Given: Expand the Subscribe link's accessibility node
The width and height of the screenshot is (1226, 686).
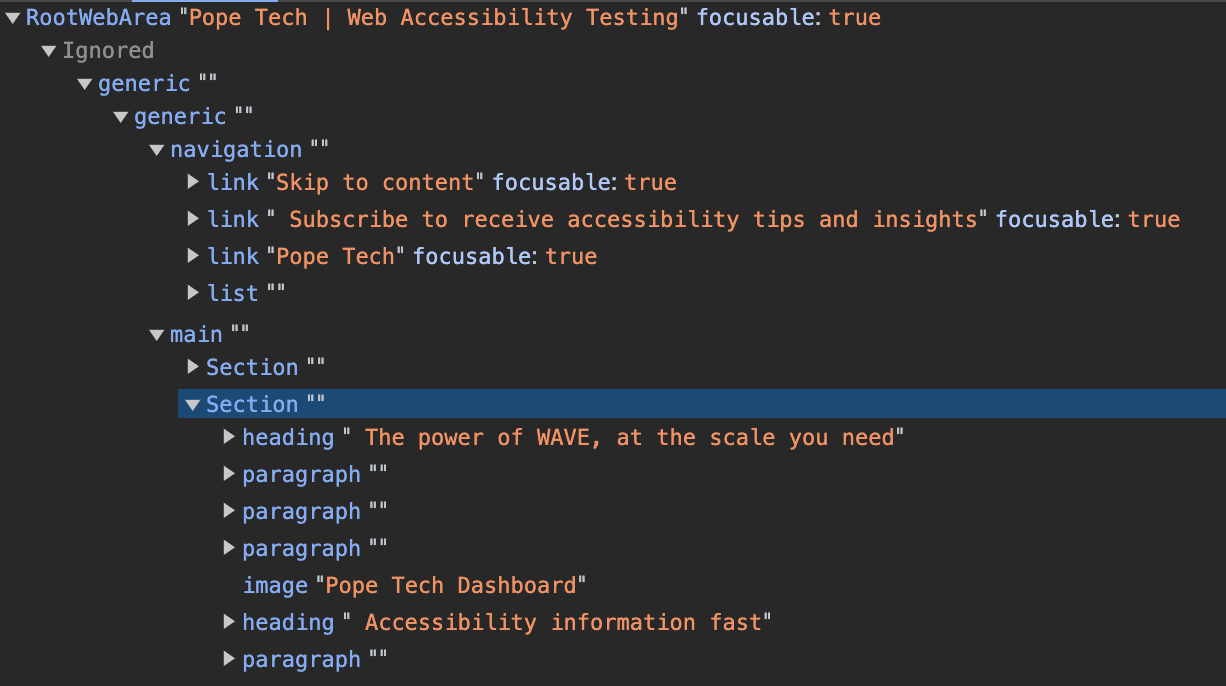Looking at the screenshot, I should tap(192, 219).
